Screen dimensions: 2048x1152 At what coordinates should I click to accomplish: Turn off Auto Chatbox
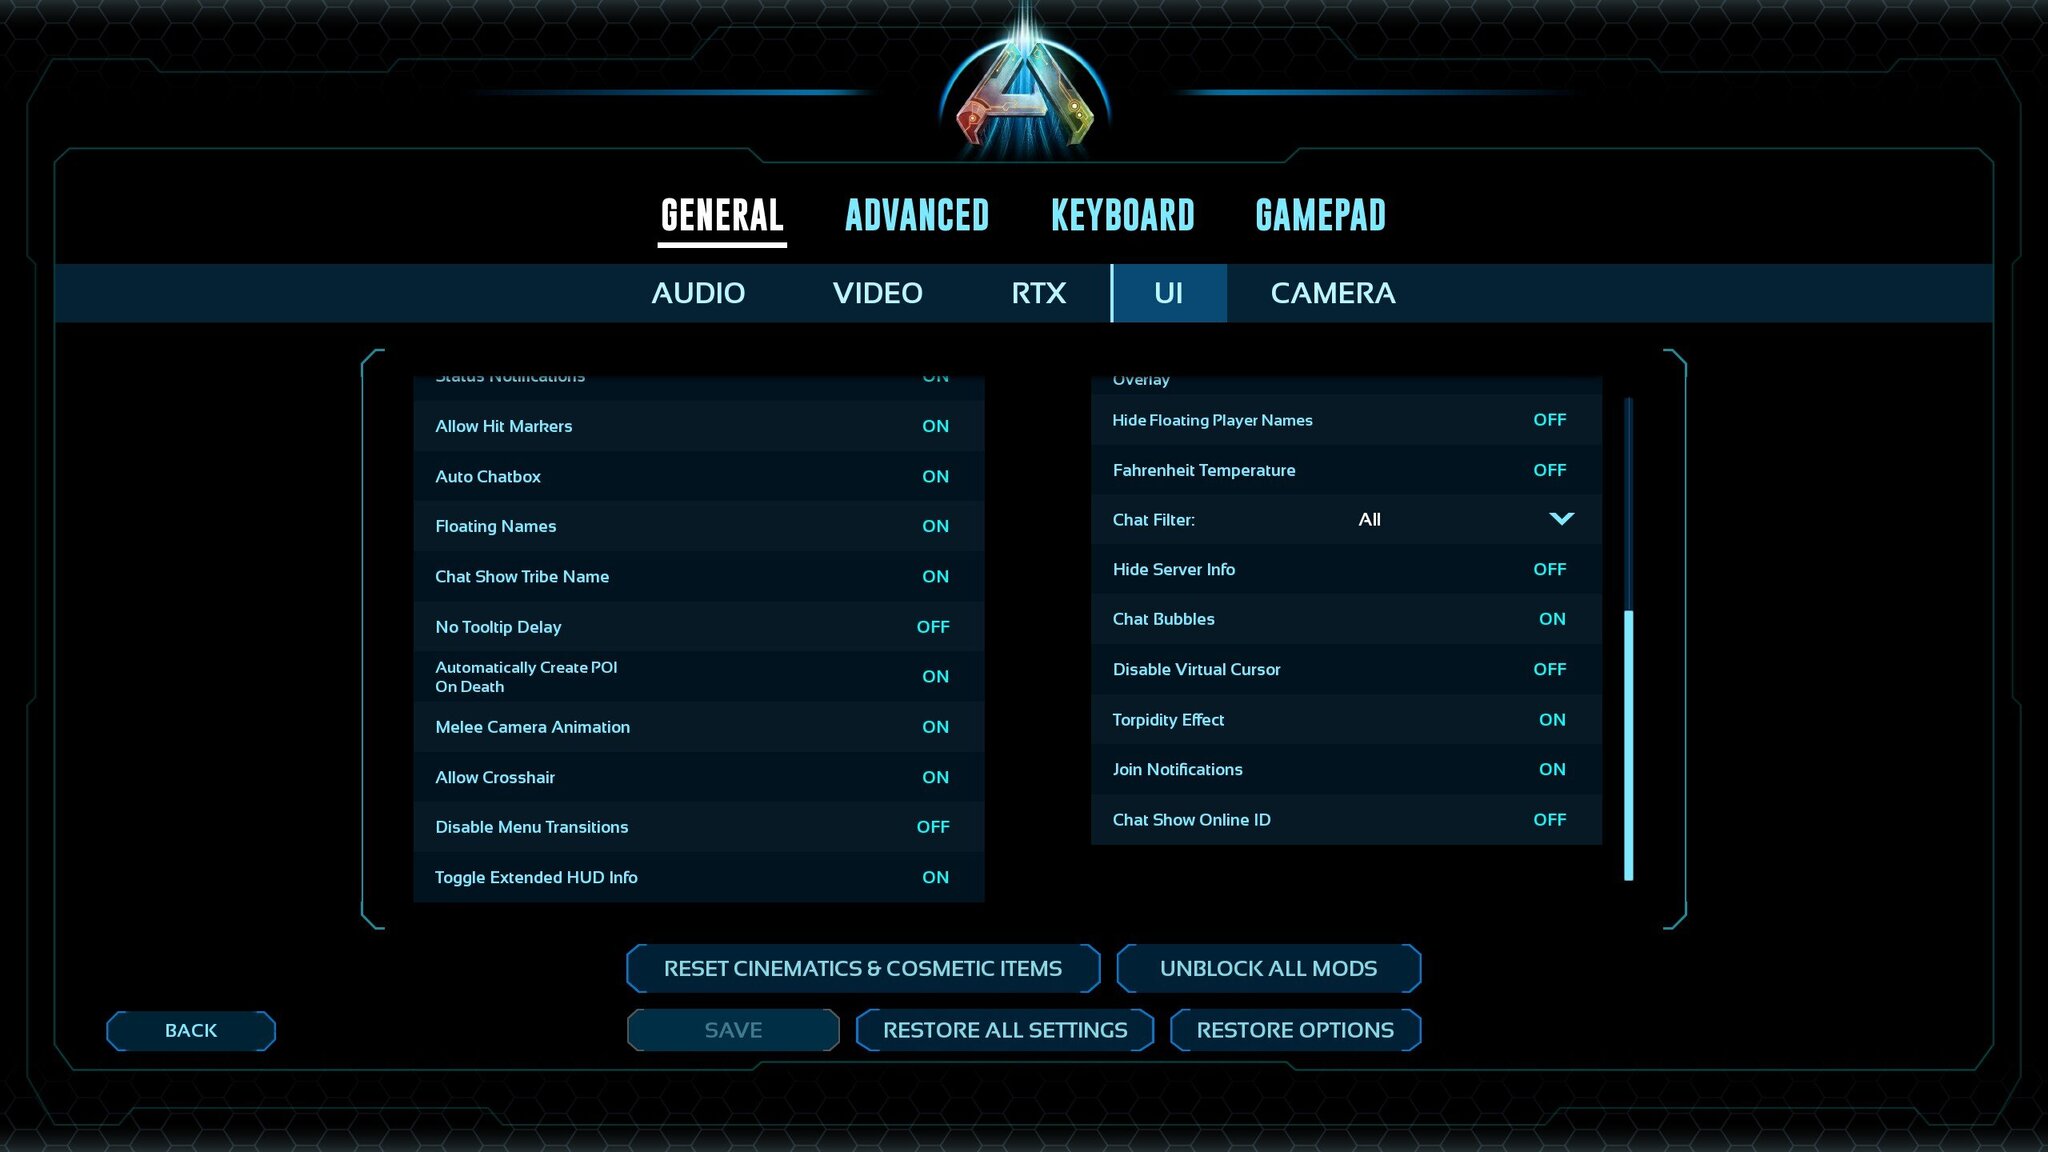pos(935,477)
